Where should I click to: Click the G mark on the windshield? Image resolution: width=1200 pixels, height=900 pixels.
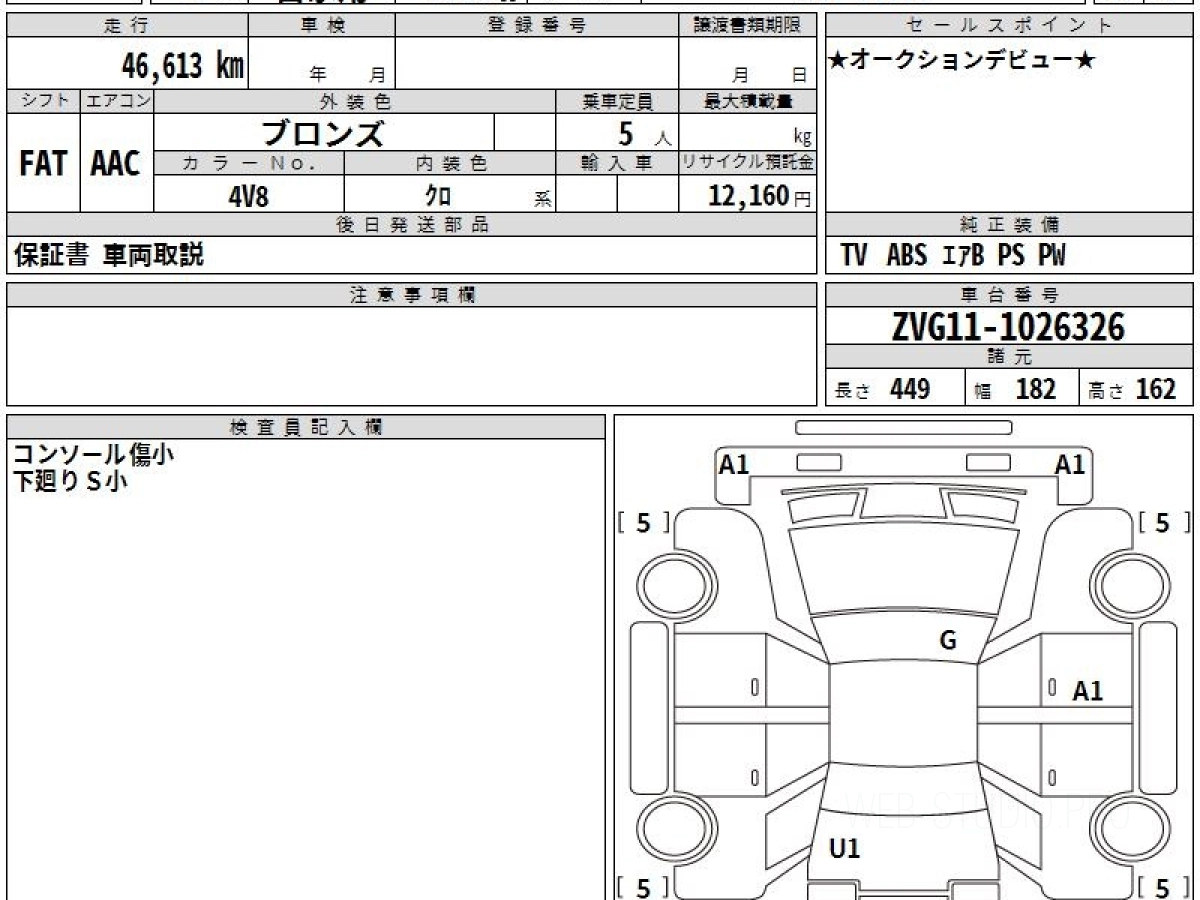point(947,641)
